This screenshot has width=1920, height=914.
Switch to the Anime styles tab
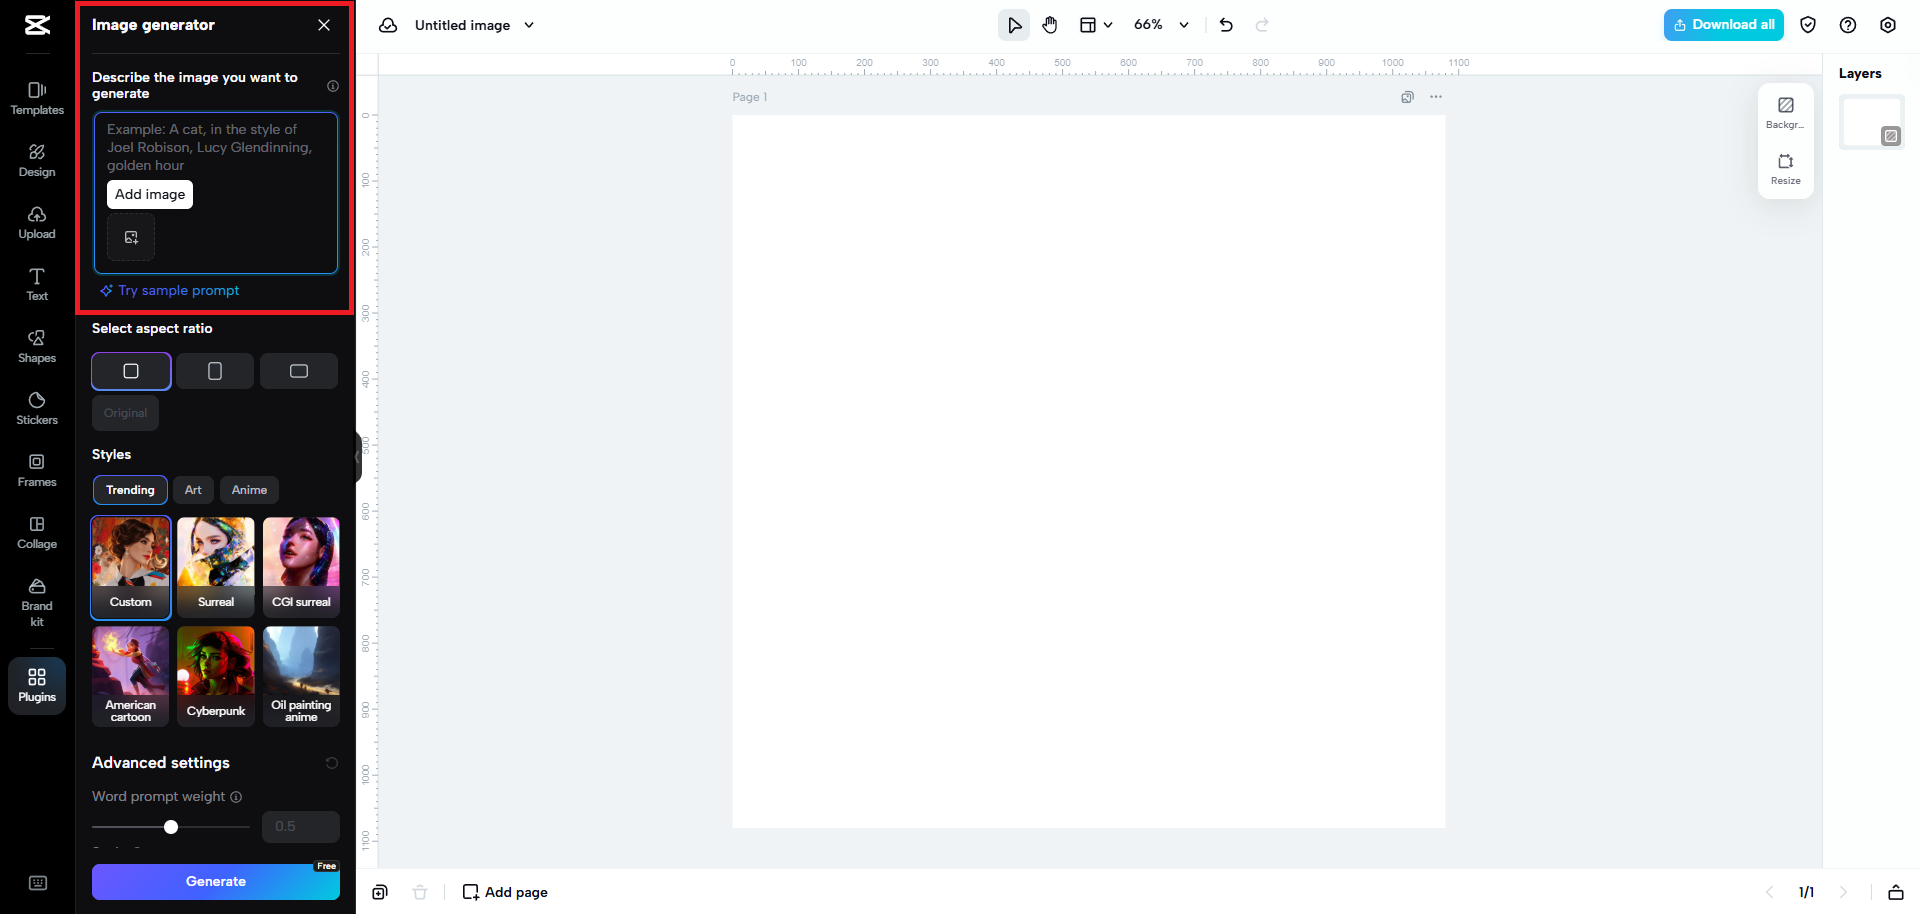tap(249, 490)
